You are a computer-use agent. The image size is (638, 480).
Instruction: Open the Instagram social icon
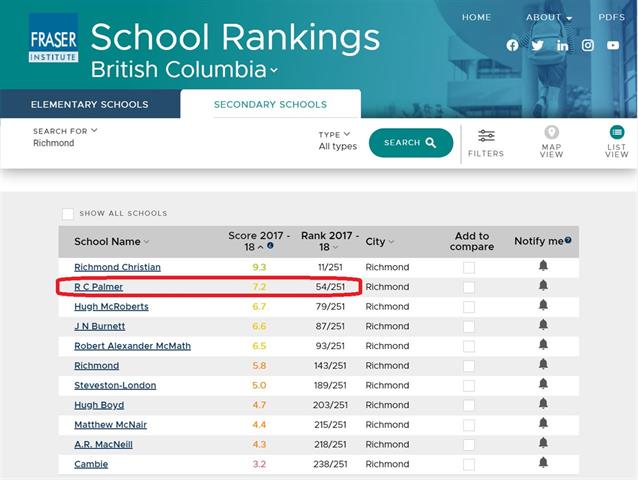coord(588,46)
